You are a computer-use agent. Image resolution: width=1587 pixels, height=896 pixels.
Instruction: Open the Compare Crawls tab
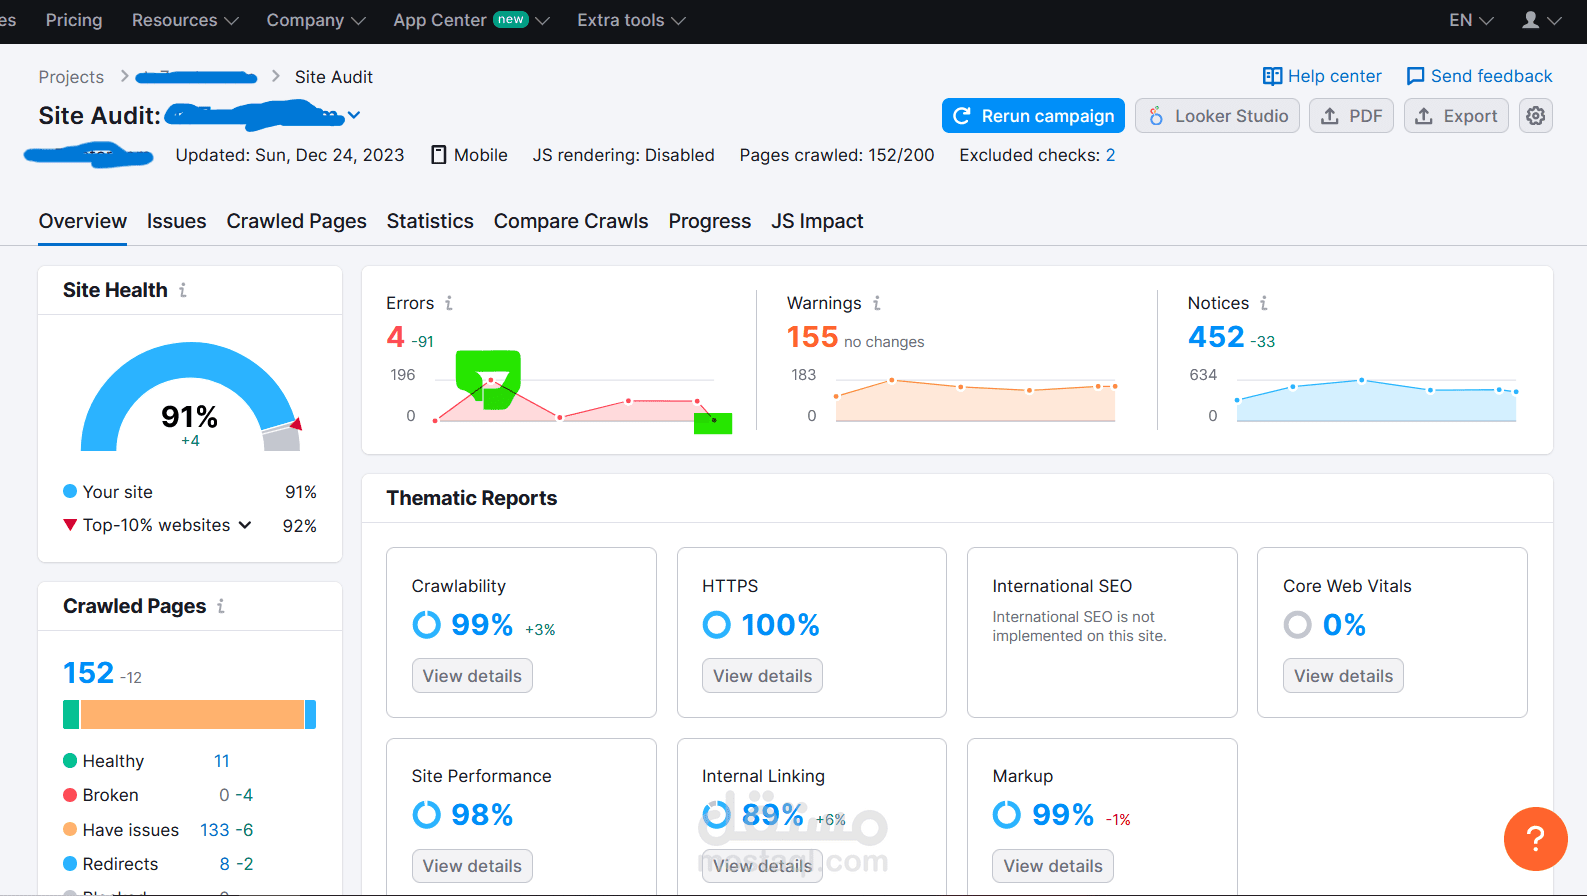571,221
